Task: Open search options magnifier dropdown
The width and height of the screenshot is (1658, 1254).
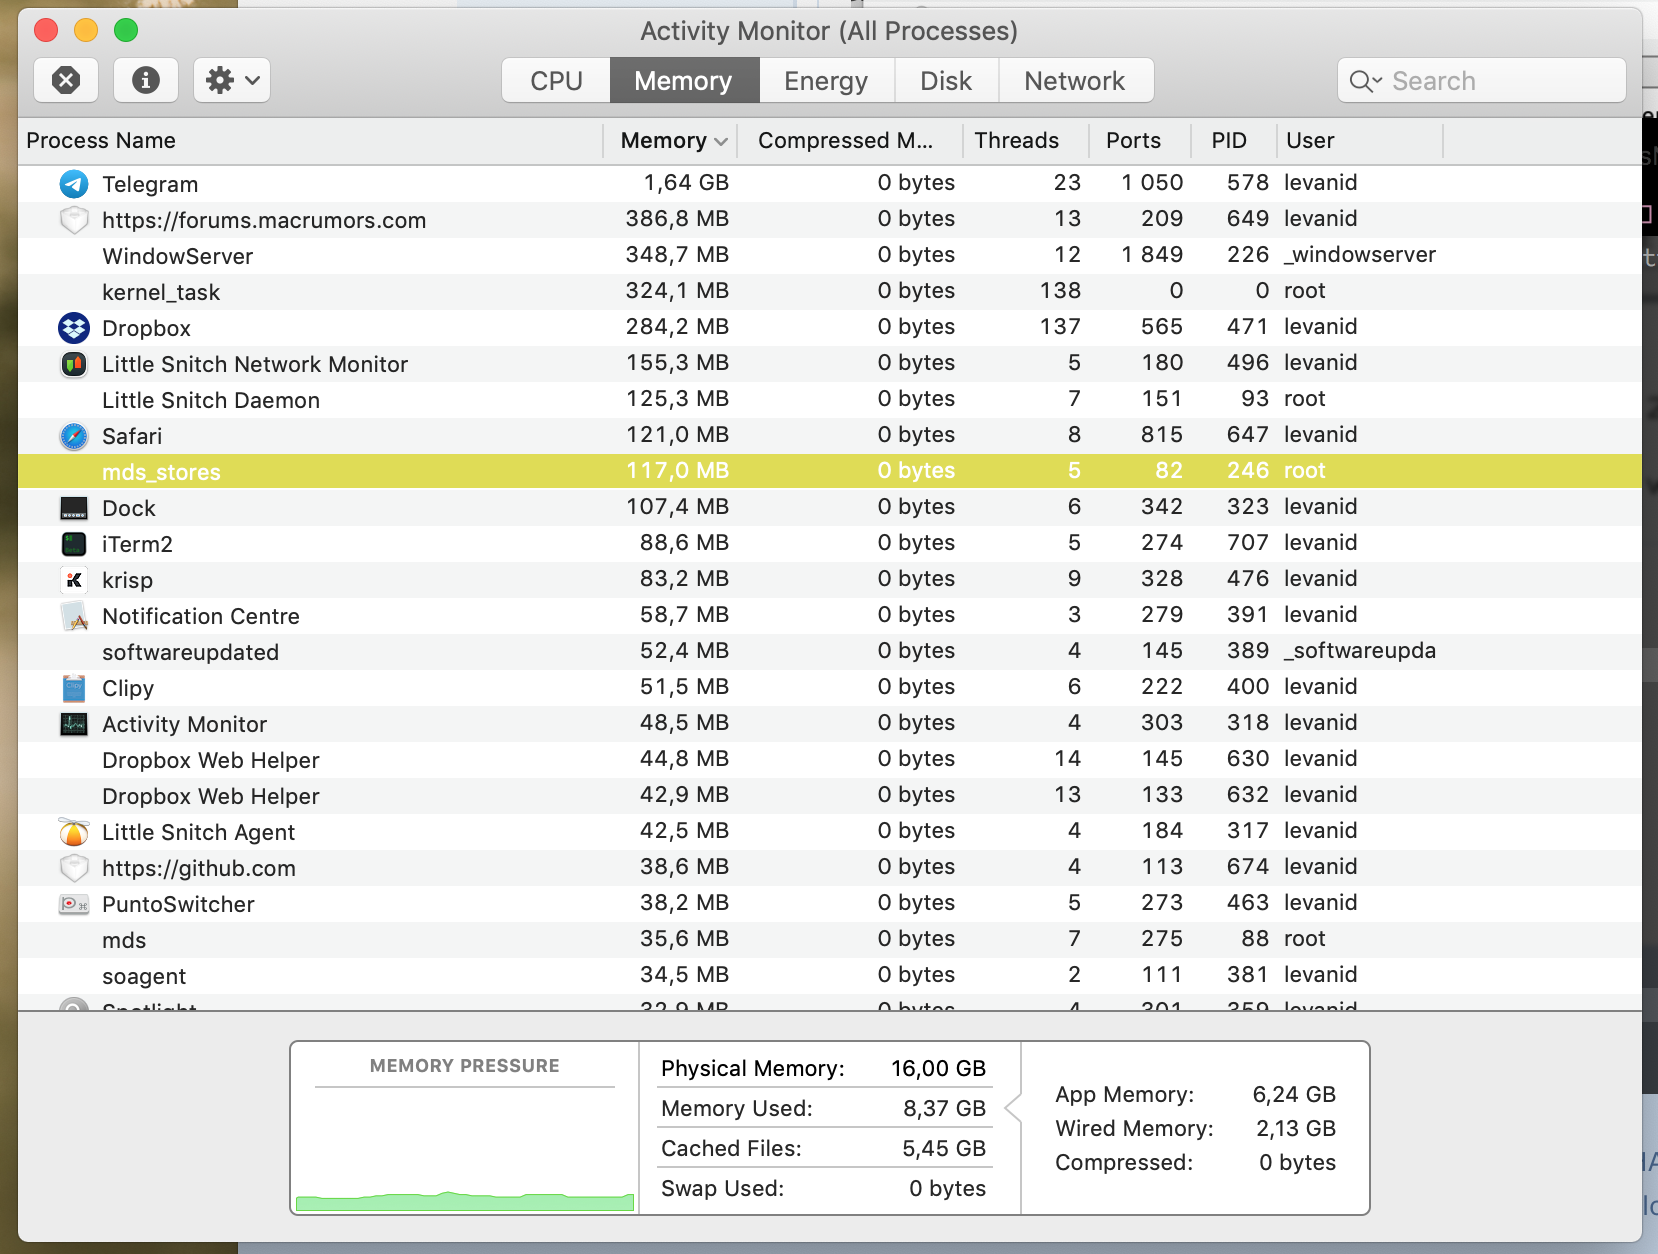Action: [x=1366, y=81]
